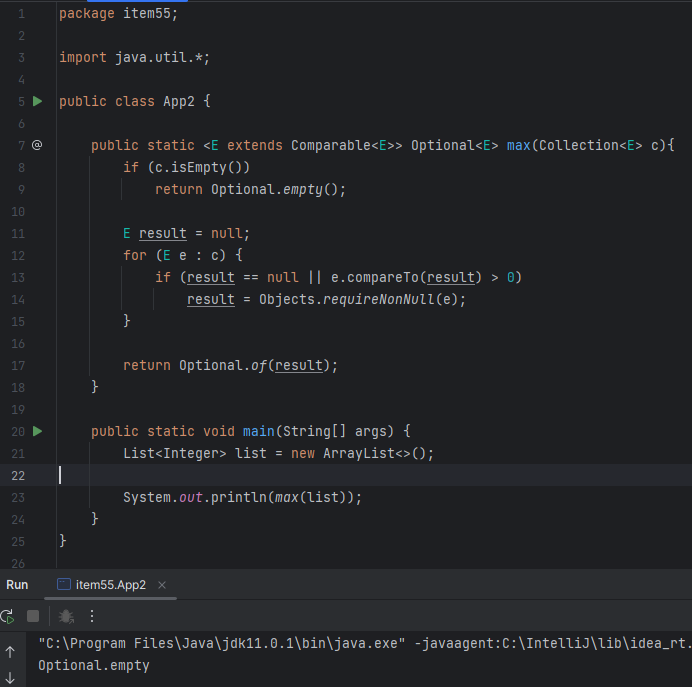The height and width of the screenshot is (687, 692).
Task: Click the java.exe command line in console
Action: point(365,643)
